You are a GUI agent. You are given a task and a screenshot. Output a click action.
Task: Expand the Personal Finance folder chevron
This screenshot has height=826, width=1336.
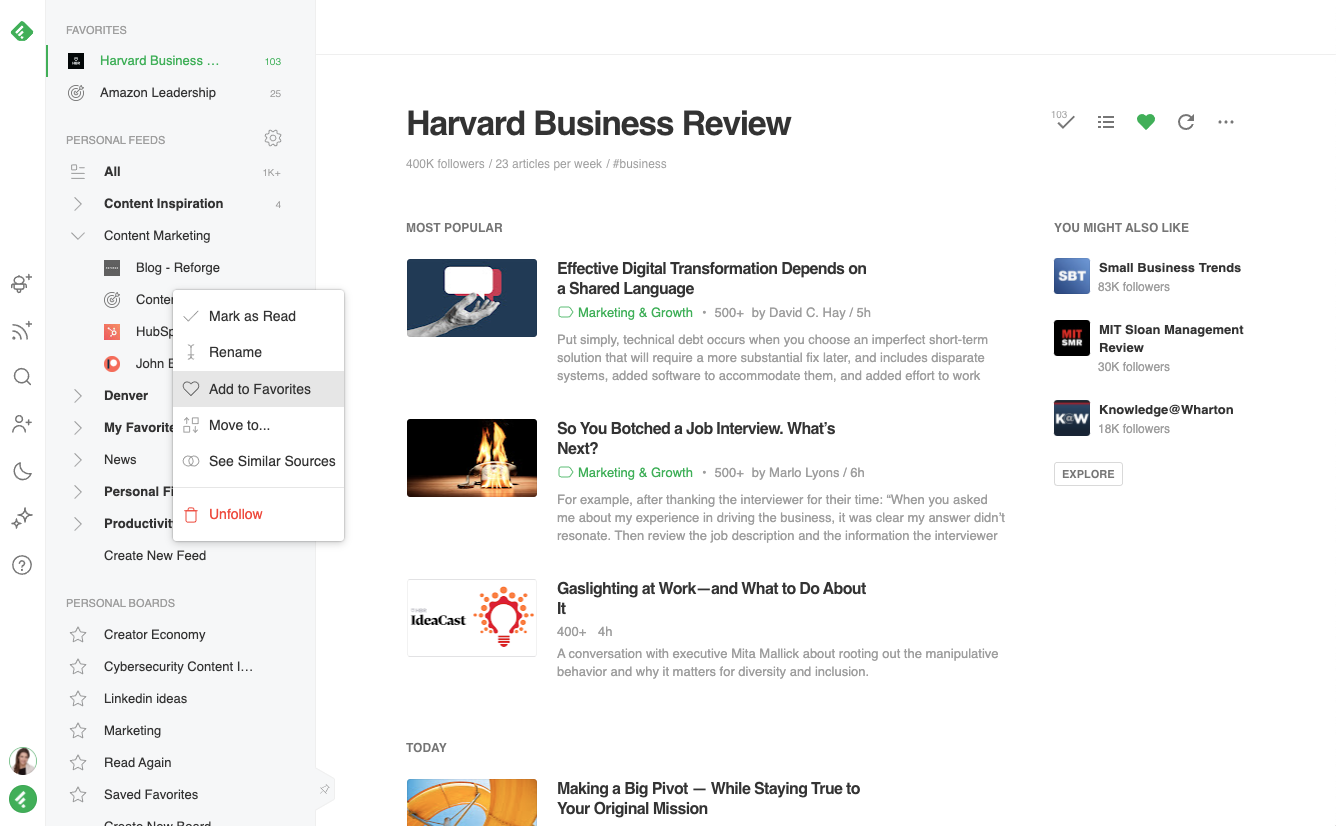click(x=78, y=492)
